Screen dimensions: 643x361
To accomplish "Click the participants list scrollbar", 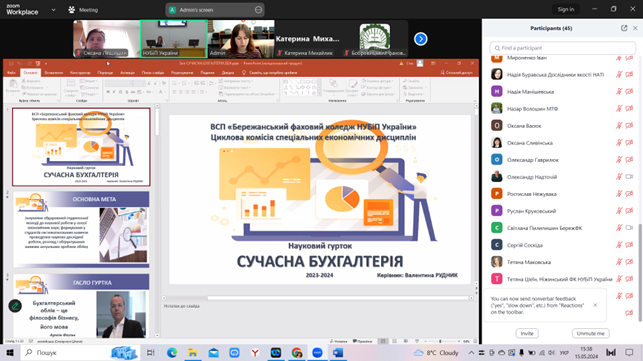I will tap(640, 272).
